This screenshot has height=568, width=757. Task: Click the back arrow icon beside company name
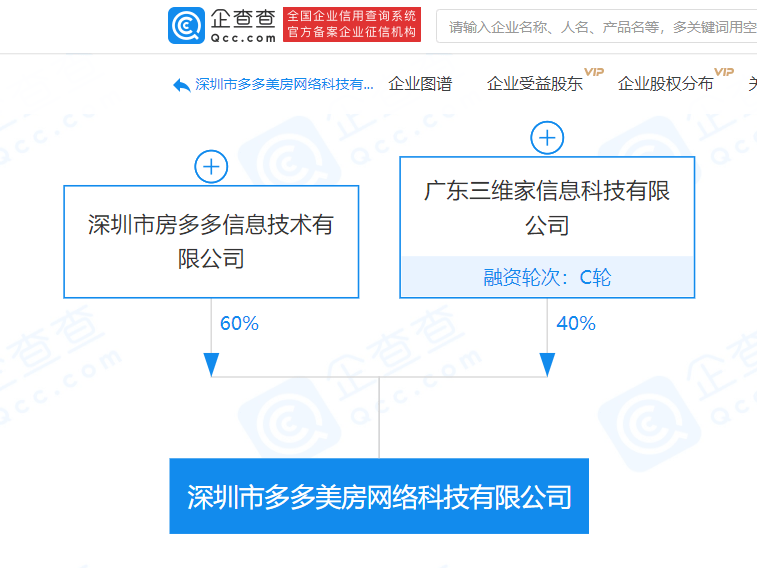[x=182, y=85]
